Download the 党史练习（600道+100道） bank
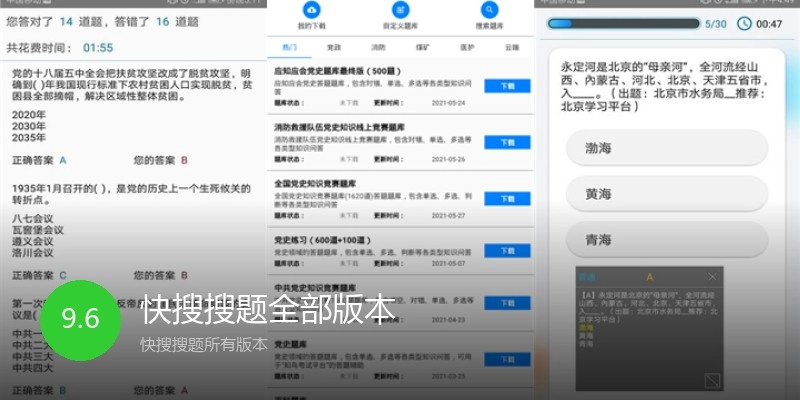800x400 pixels. pos(507,251)
